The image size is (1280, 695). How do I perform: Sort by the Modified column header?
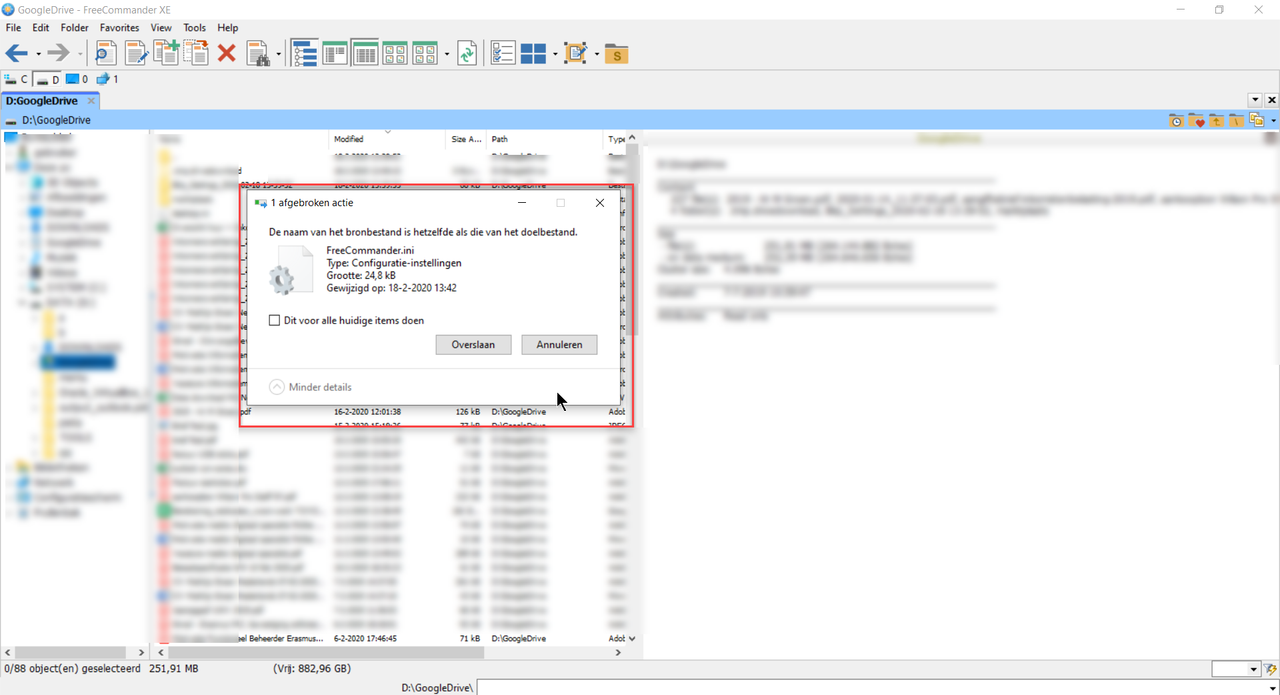coord(388,139)
